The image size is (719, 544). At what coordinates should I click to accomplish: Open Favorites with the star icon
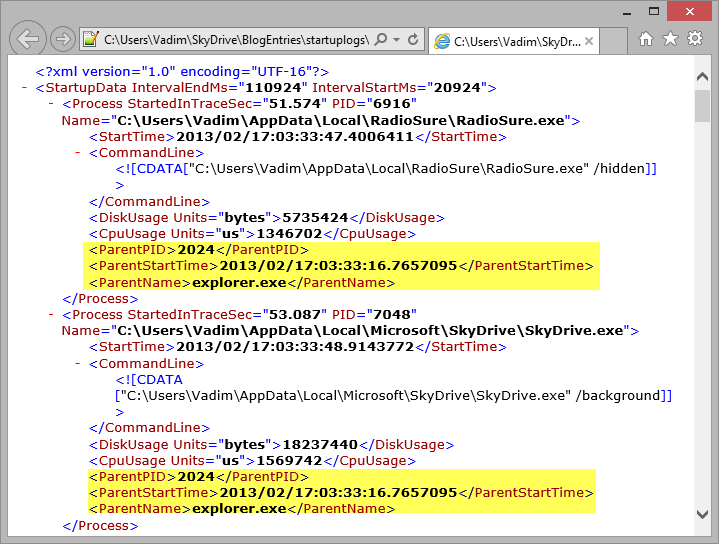click(670, 39)
